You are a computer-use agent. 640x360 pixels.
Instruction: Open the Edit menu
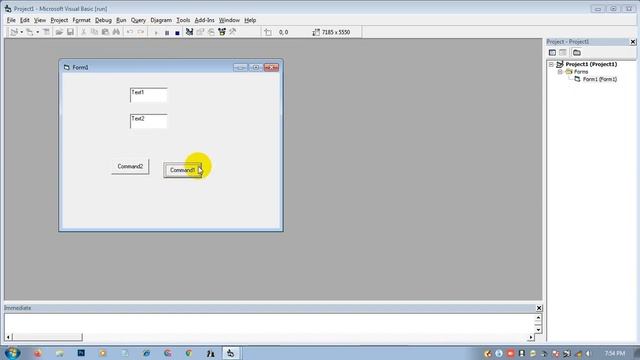pyautogui.click(x=24, y=20)
